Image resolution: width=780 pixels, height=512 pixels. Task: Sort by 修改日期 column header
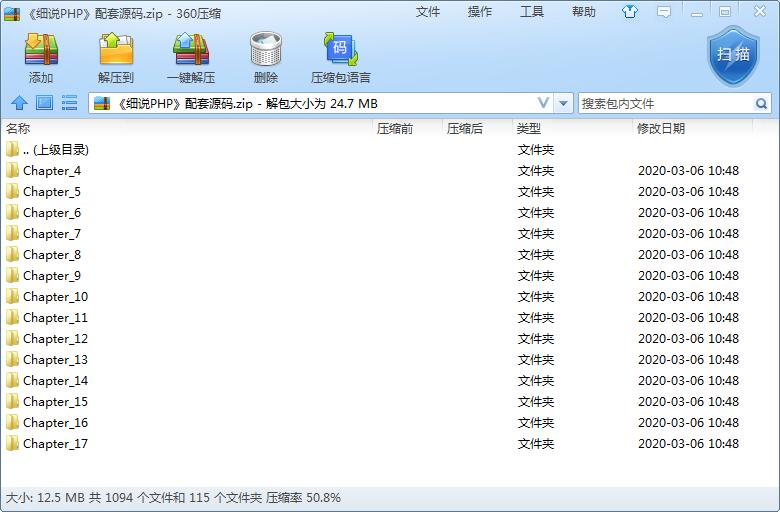[x=692, y=128]
